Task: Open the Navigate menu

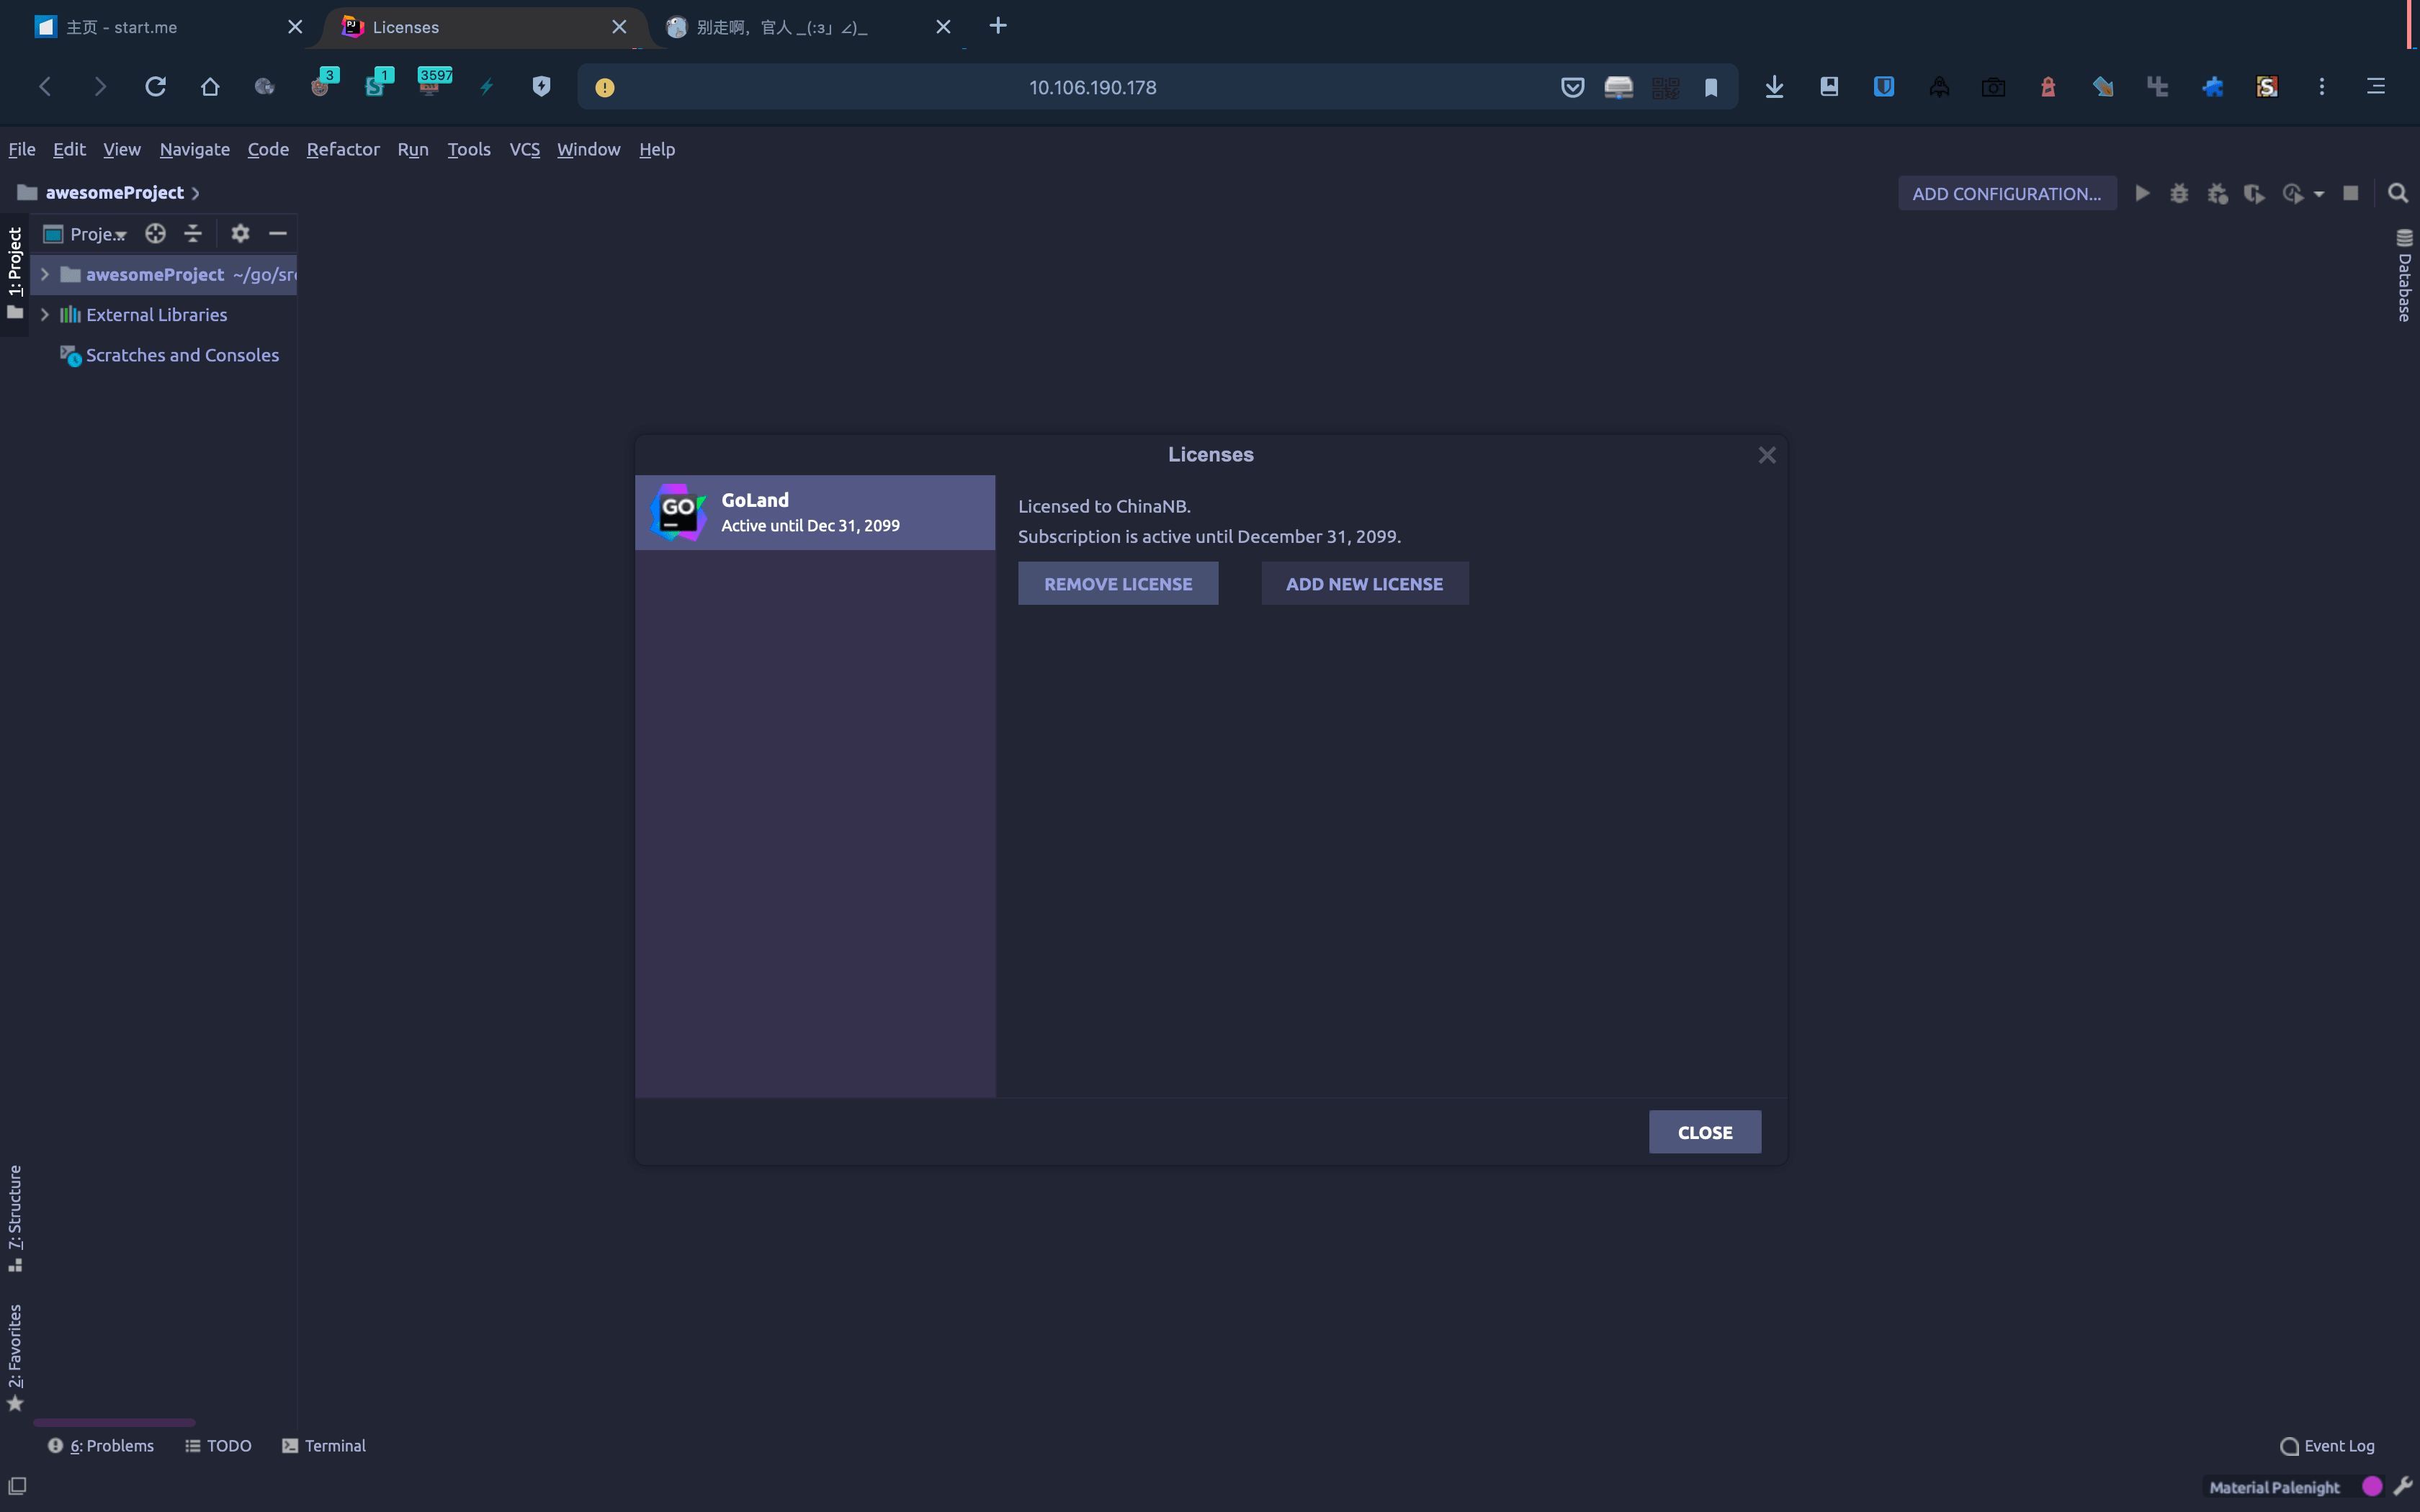Action: (194, 149)
